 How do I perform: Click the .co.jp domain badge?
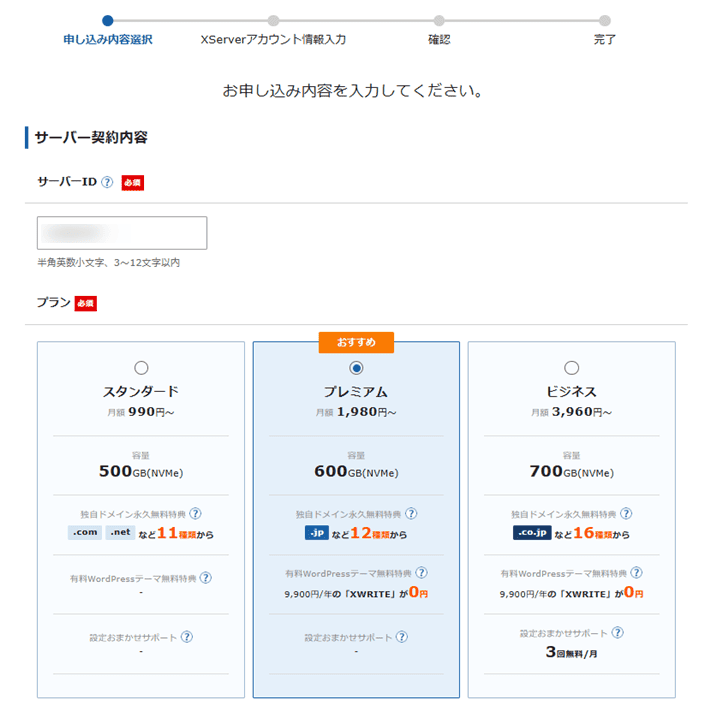point(531,533)
